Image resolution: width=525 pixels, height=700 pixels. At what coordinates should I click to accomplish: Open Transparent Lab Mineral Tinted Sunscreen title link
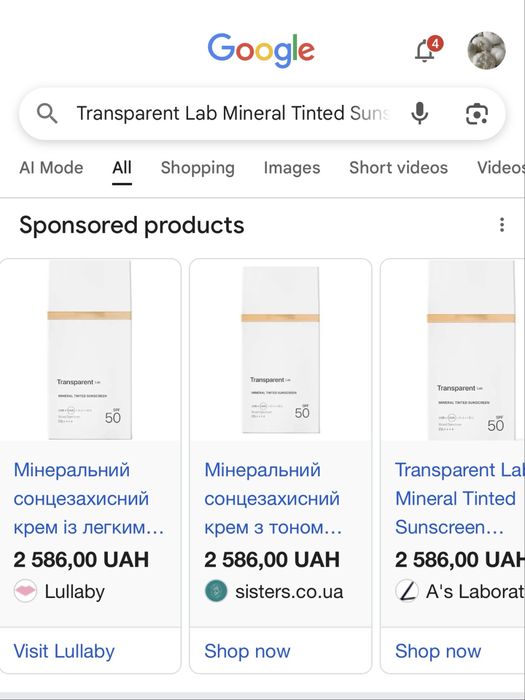(460, 499)
